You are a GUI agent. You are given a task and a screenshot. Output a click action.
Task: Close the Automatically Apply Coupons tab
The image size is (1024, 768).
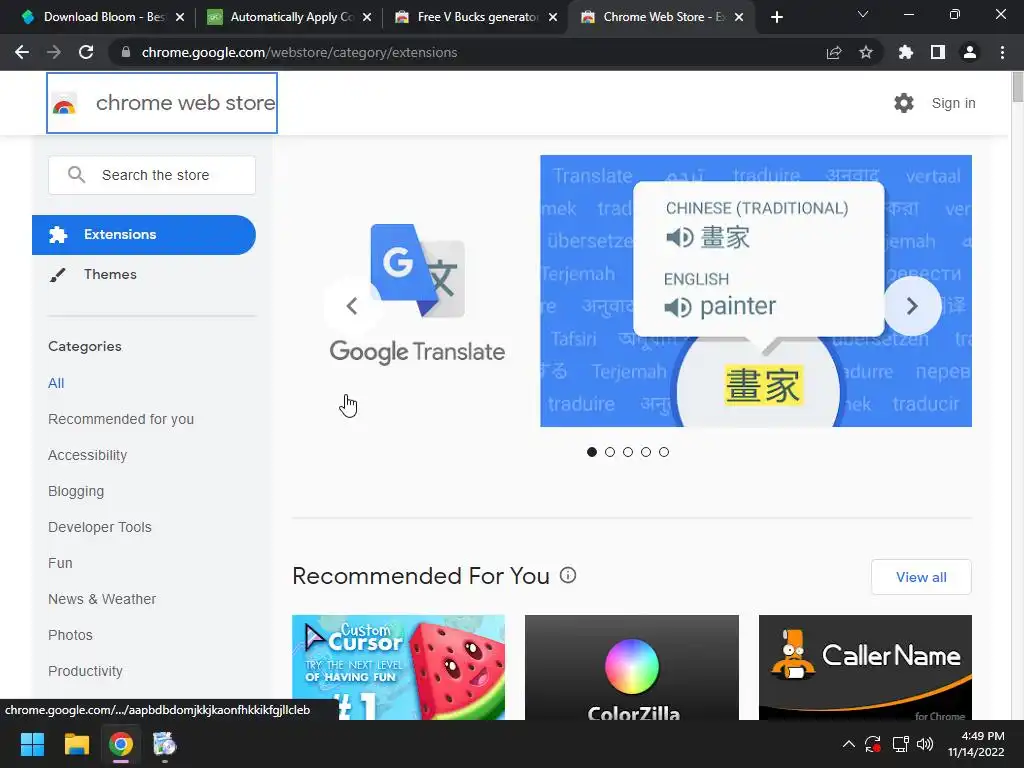click(367, 17)
